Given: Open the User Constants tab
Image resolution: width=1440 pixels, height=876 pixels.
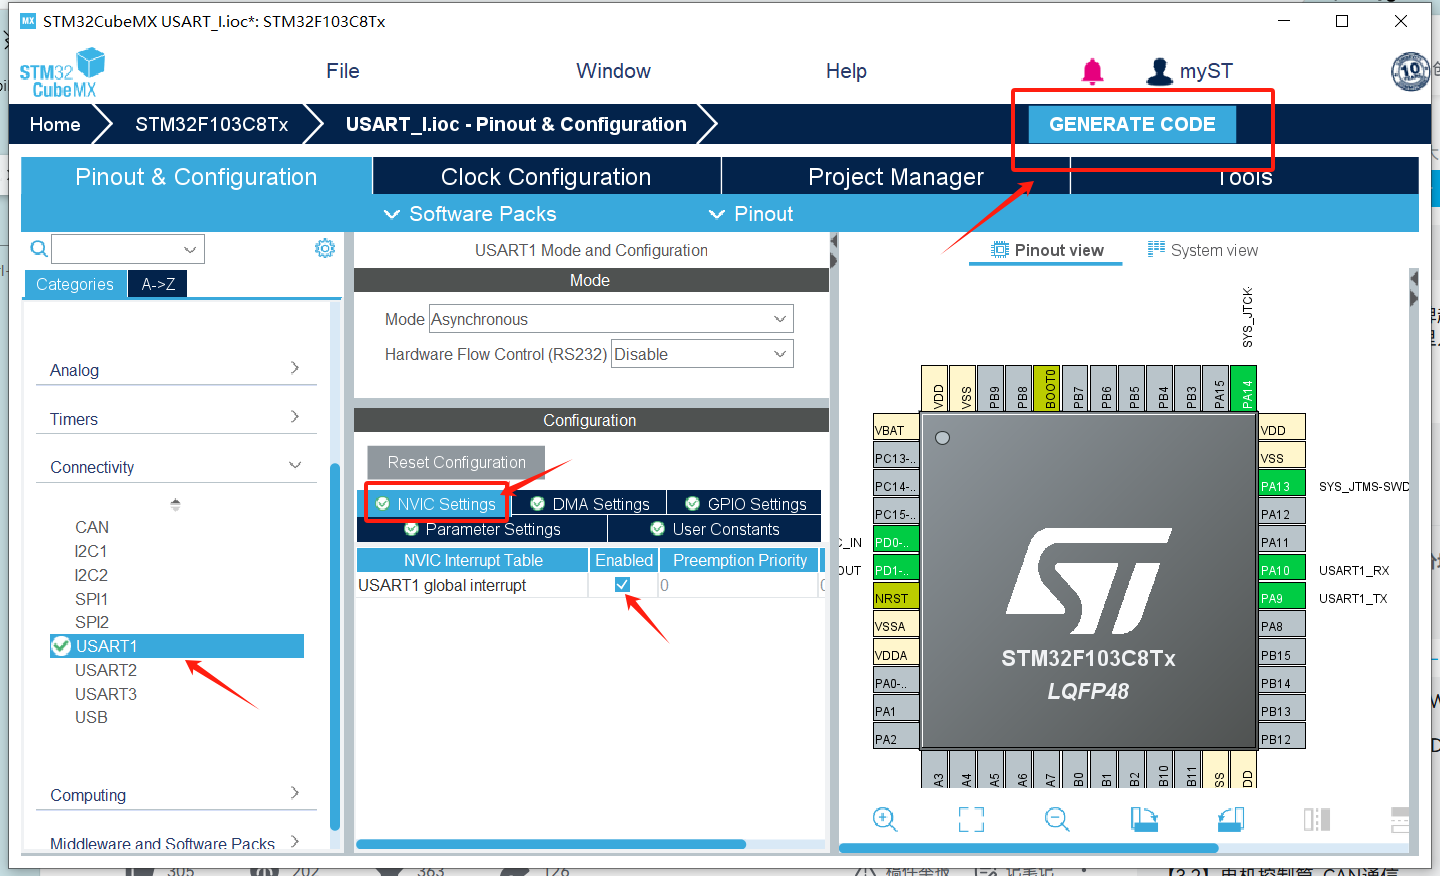Looking at the screenshot, I should [714, 529].
